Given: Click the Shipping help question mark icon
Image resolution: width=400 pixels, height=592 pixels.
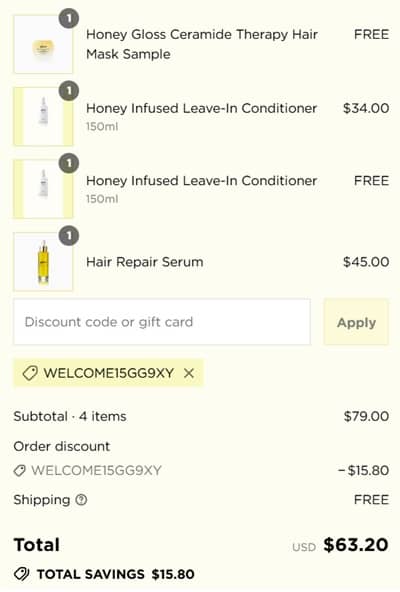Looking at the screenshot, I should (81, 500).
